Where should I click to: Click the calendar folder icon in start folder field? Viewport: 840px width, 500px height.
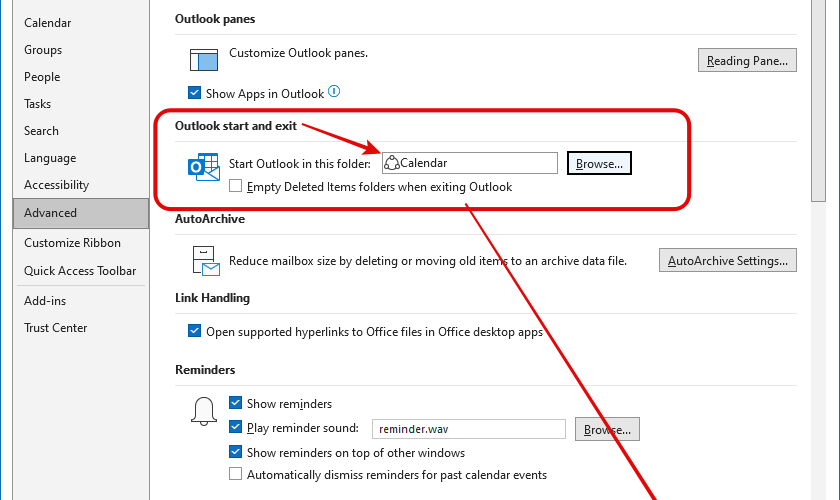392,163
